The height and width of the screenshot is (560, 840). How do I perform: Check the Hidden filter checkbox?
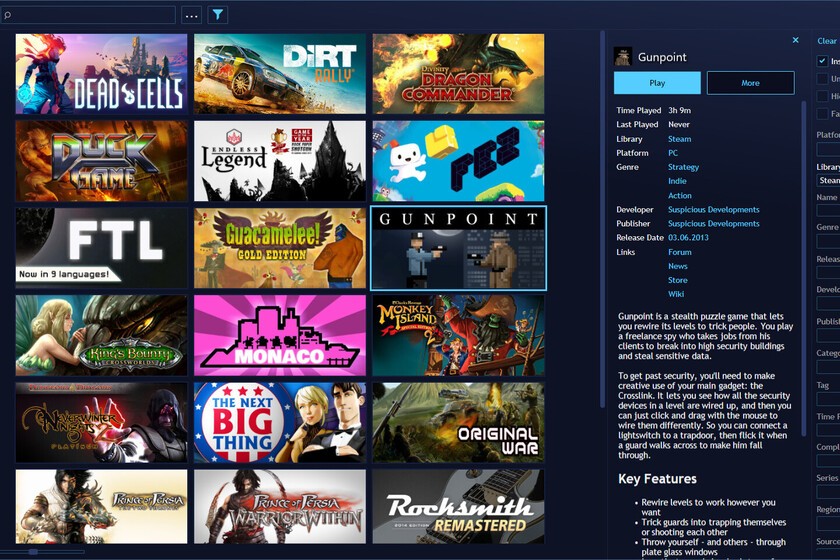point(822,96)
